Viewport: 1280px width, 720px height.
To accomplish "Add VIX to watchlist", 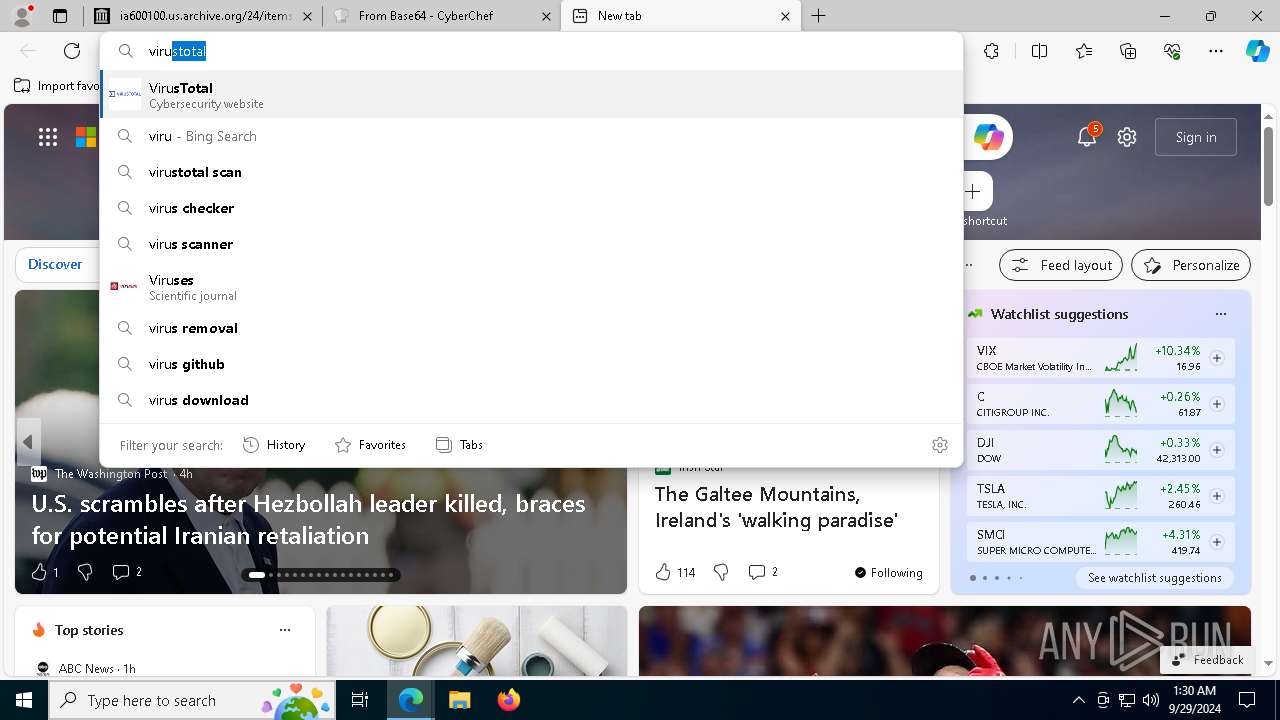I will pyautogui.click(x=1216, y=358).
